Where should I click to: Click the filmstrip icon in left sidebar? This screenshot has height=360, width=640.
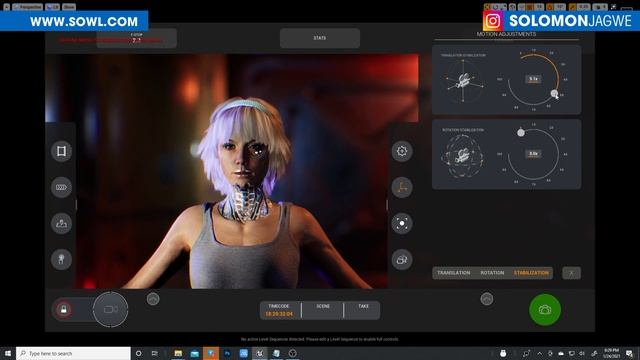pos(61,187)
